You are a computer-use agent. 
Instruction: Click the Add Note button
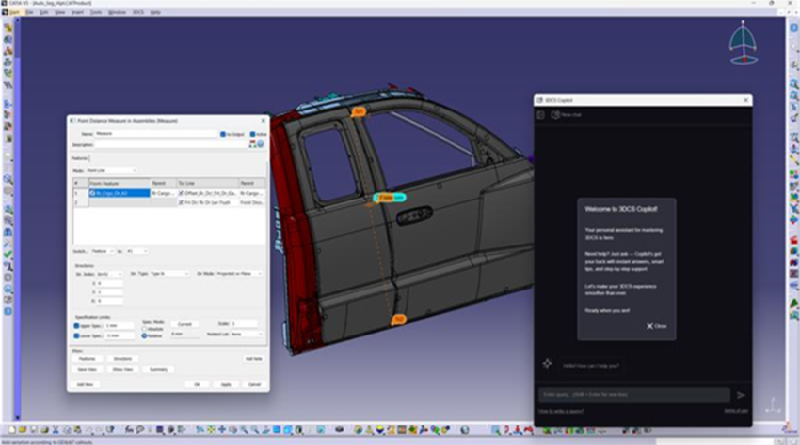coord(254,359)
